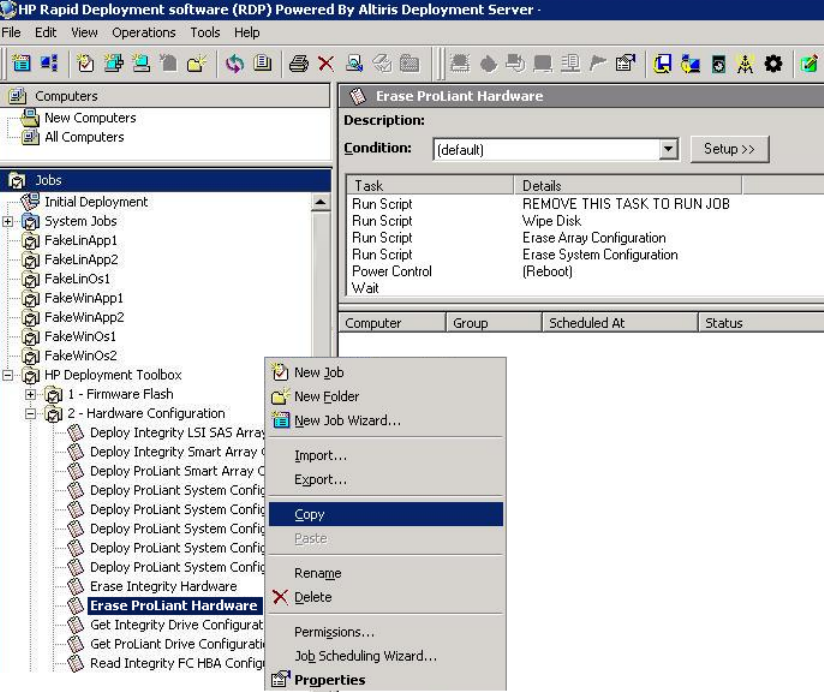Image resolution: width=824 pixels, height=692 pixels.
Task: Click the Delete entry's red X icon
Action: click(x=279, y=598)
